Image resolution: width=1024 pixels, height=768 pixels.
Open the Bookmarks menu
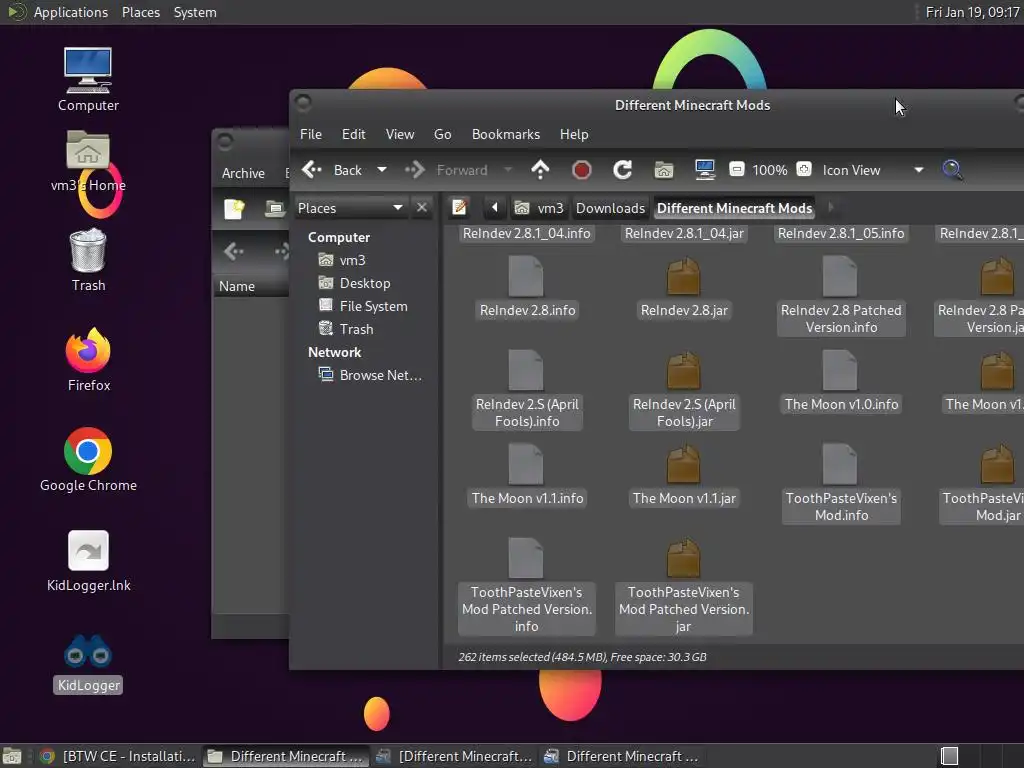pyautogui.click(x=505, y=135)
